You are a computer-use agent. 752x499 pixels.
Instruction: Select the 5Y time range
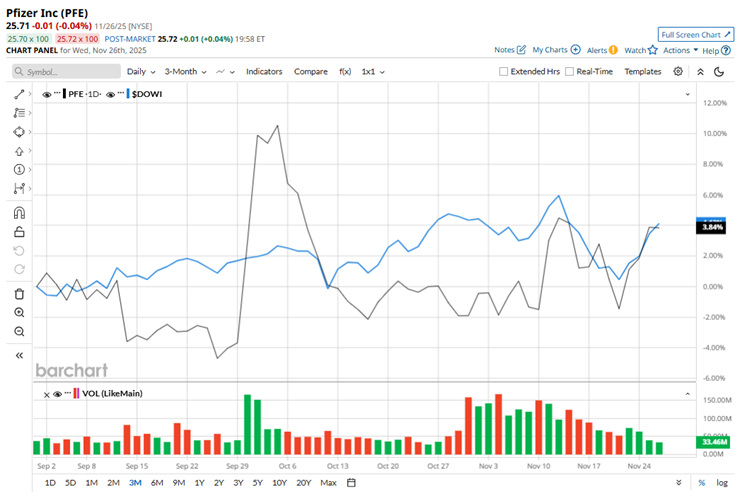pyautogui.click(x=258, y=483)
